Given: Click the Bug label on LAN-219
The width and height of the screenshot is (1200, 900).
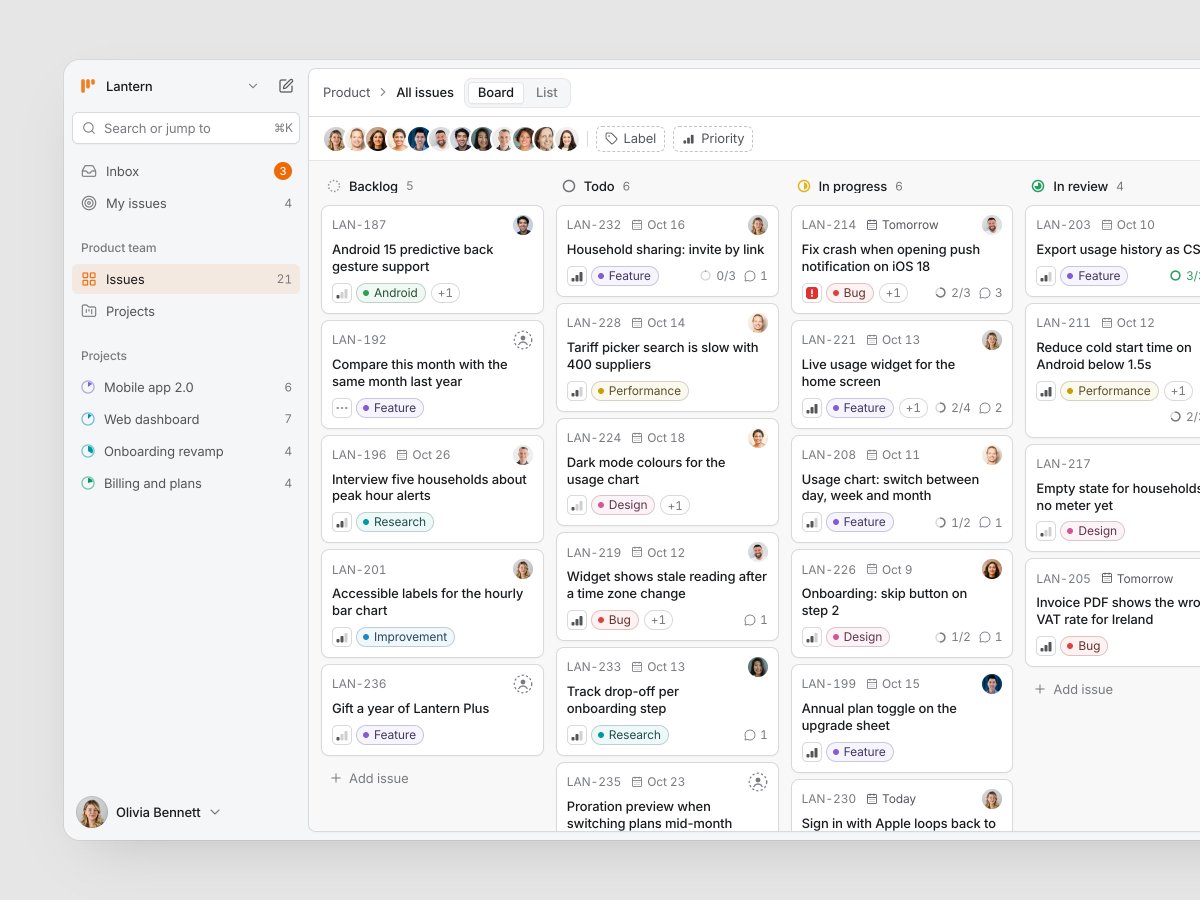Looking at the screenshot, I should point(615,620).
